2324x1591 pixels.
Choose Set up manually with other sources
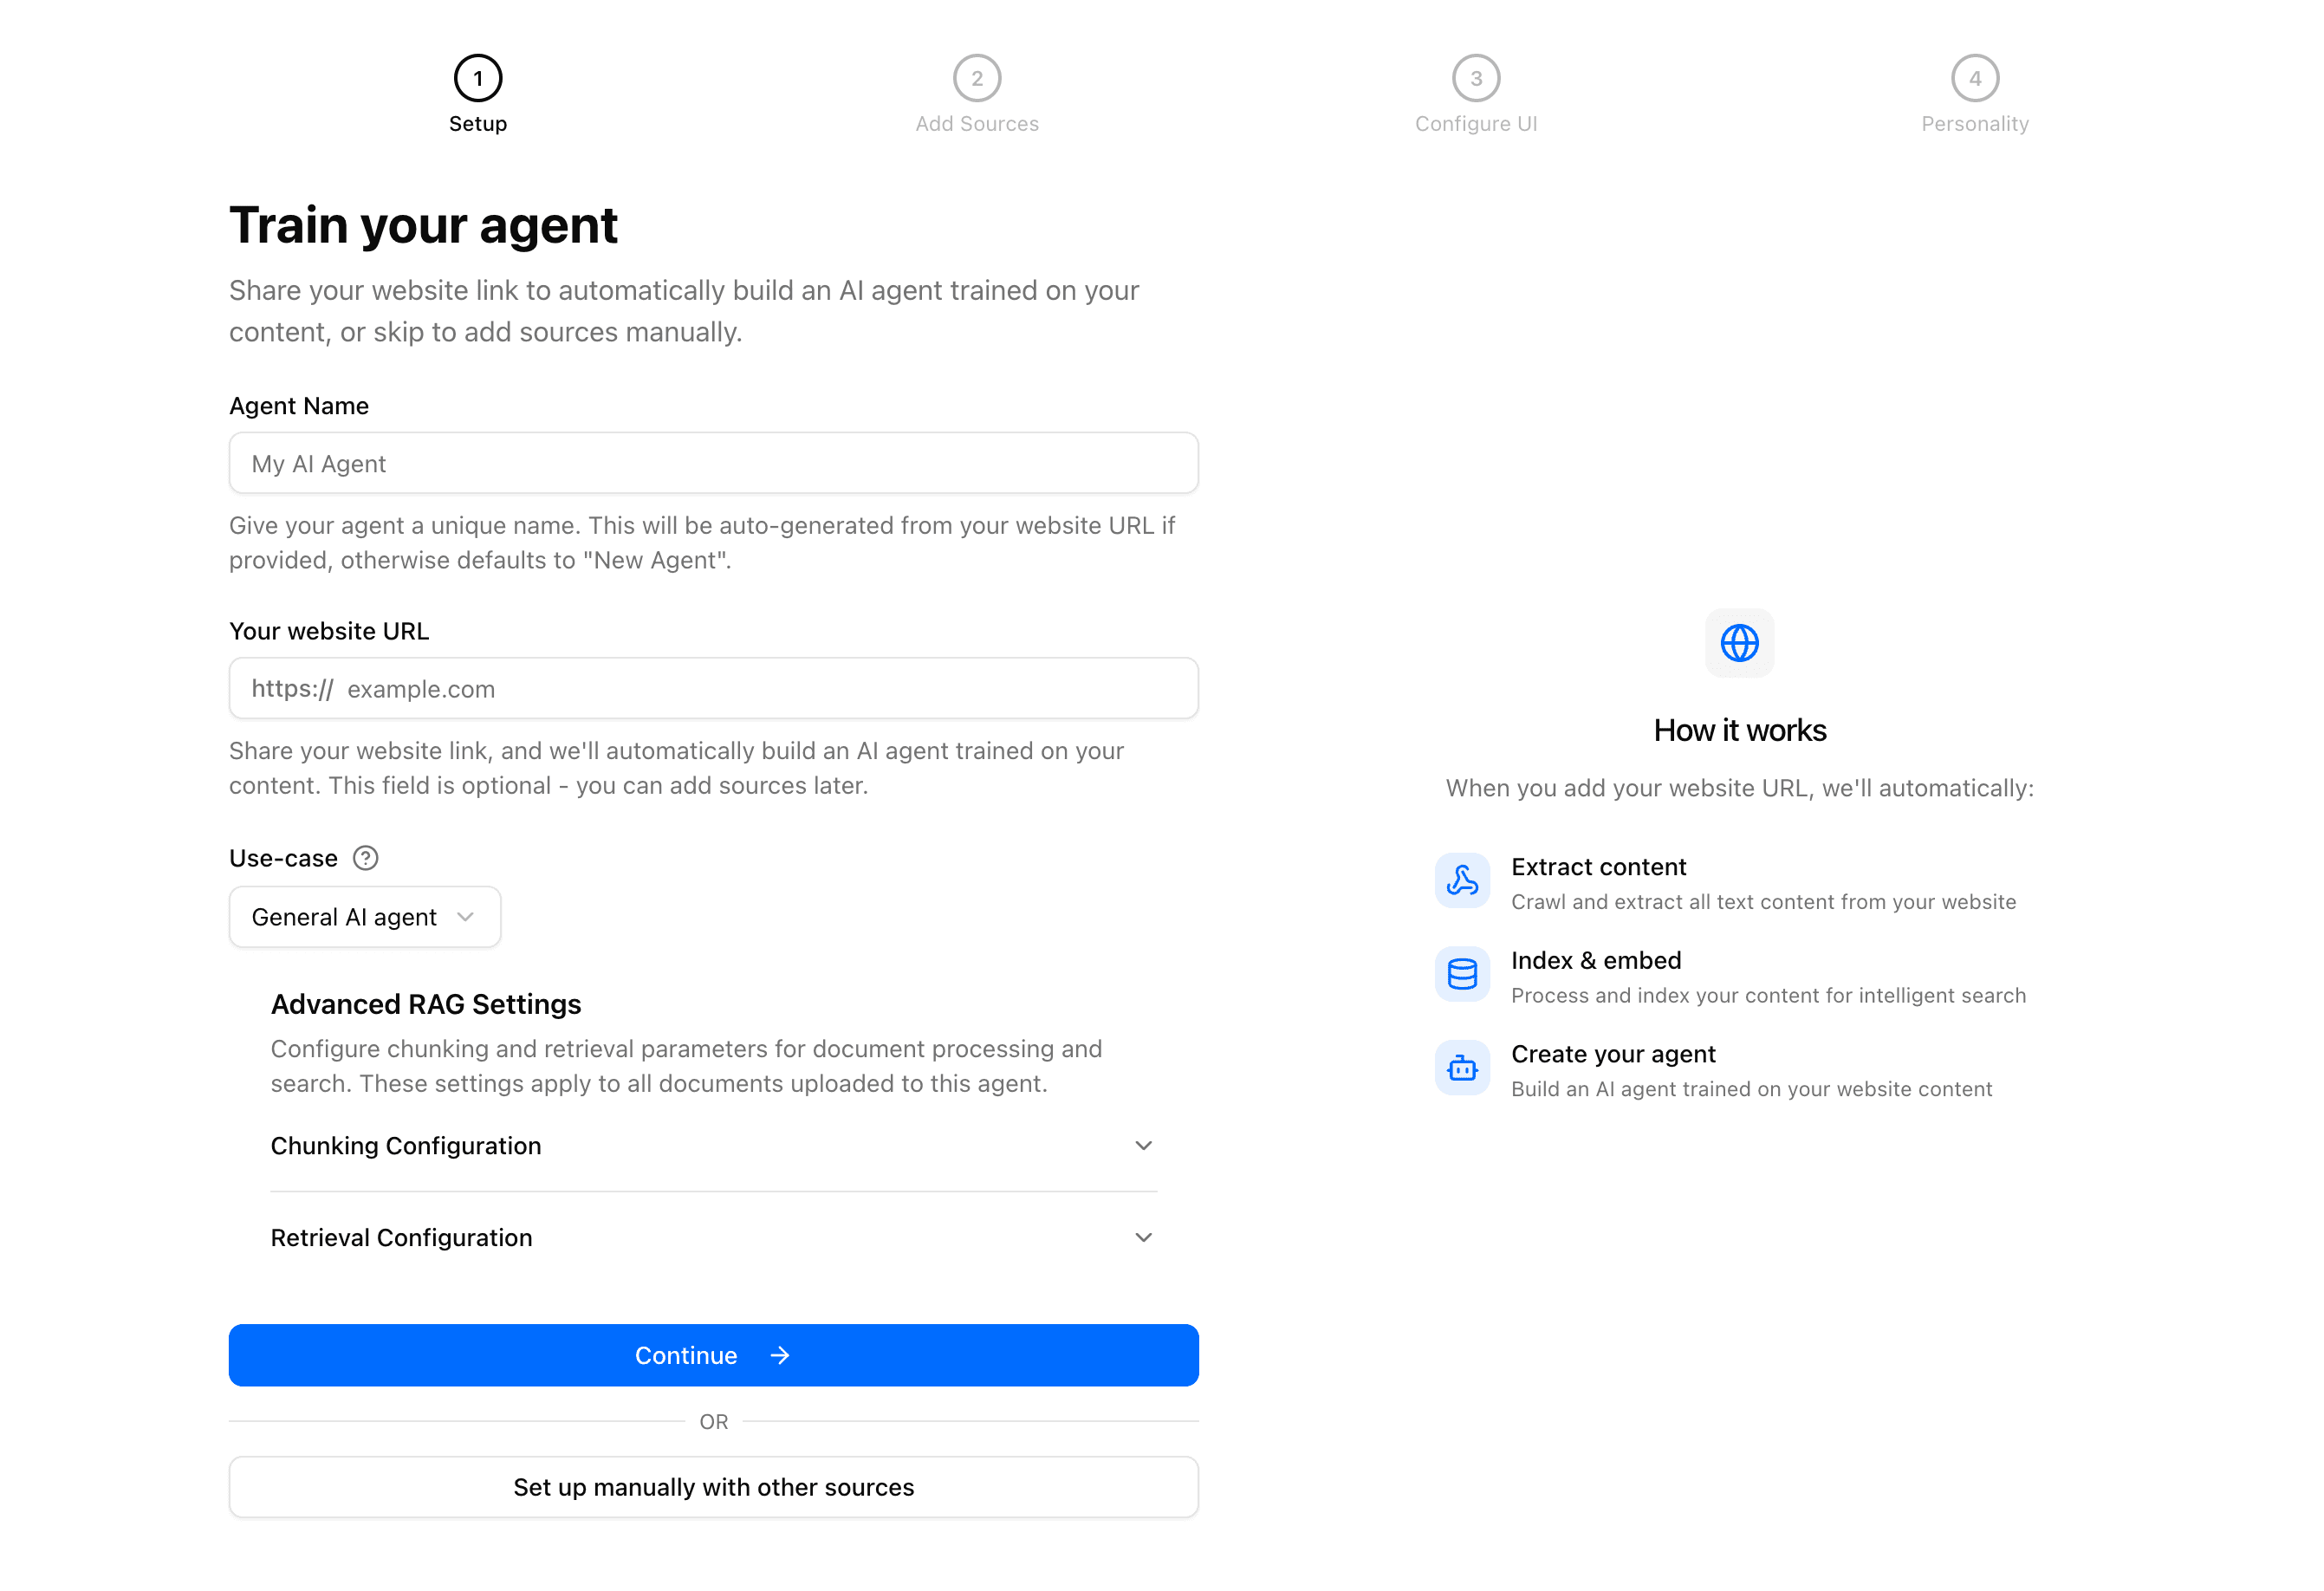[x=713, y=1487]
